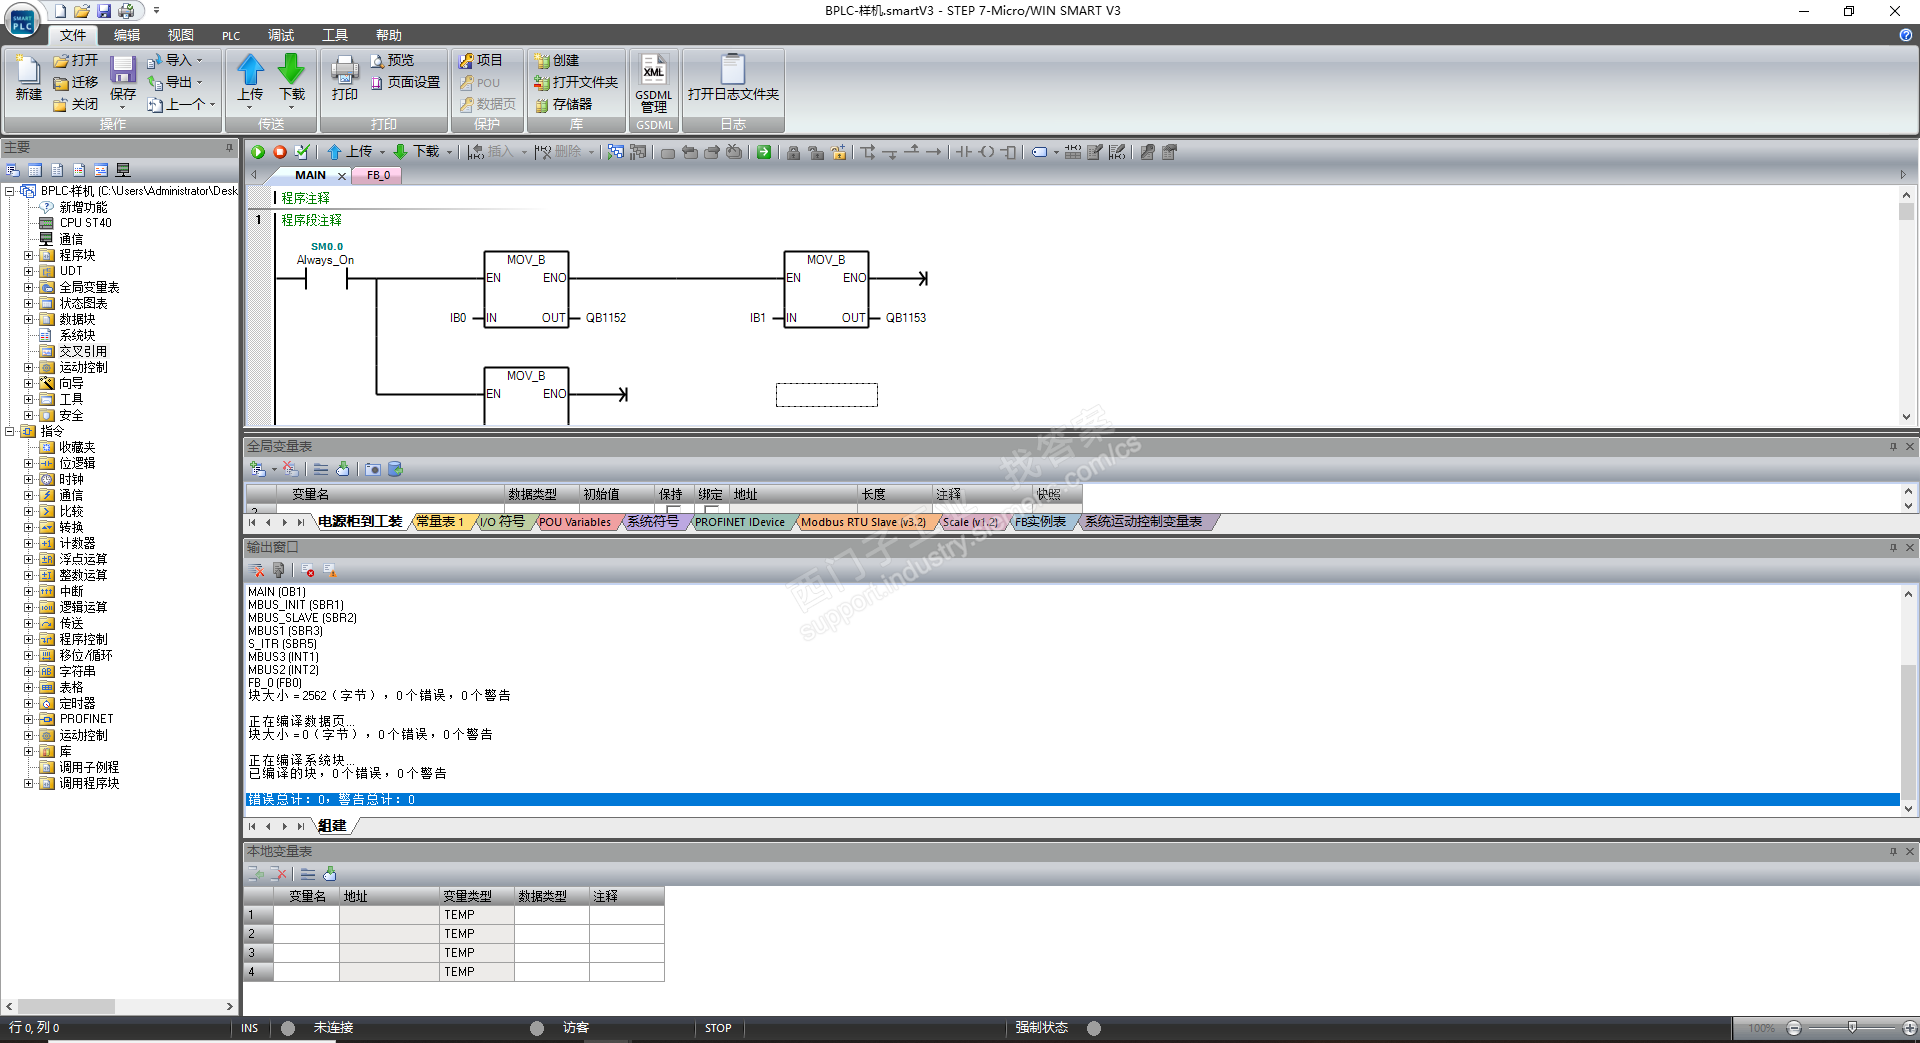Tick the 绑定 binding checkbox in variable row
Viewport: 1920px width, 1043px height.
coord(712,510)
